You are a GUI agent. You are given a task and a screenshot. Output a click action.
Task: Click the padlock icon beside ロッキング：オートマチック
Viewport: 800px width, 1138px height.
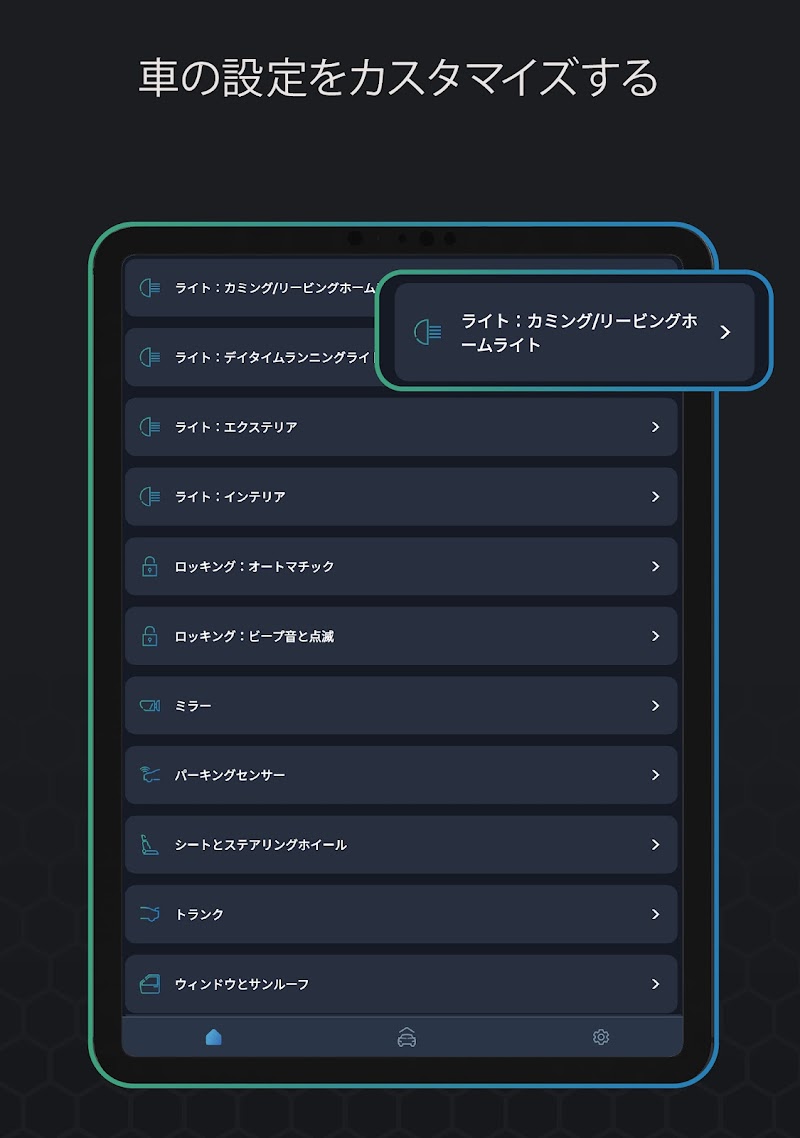(149, 567)
